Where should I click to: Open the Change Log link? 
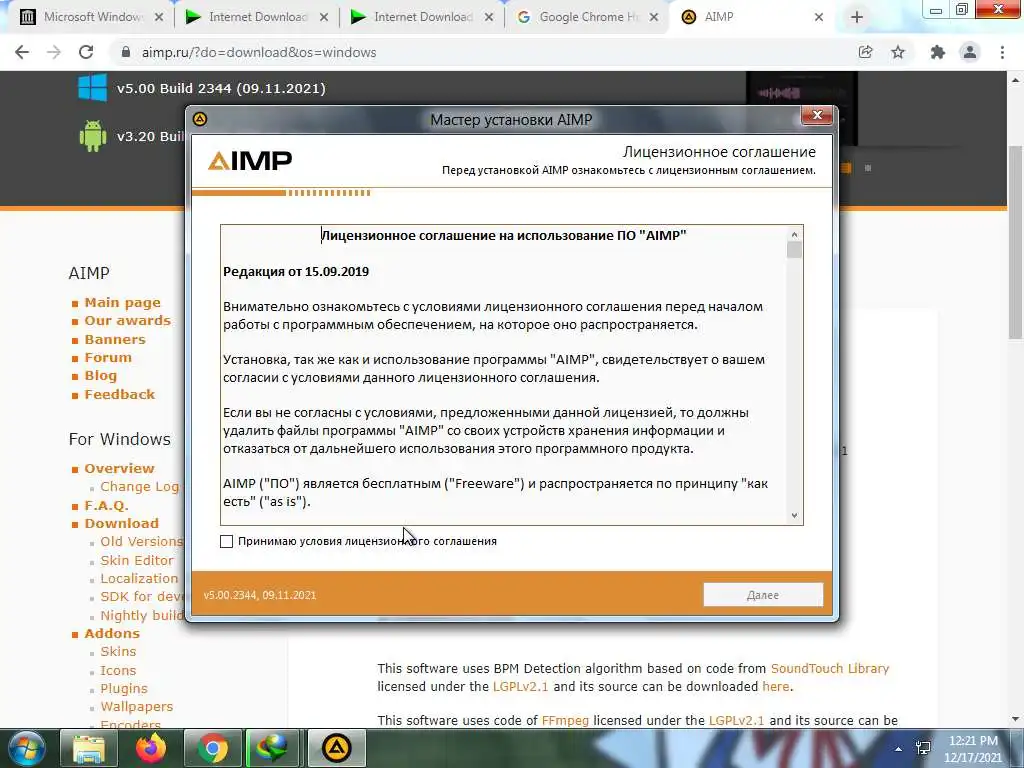pyautogui.click(x=140, y=487)
